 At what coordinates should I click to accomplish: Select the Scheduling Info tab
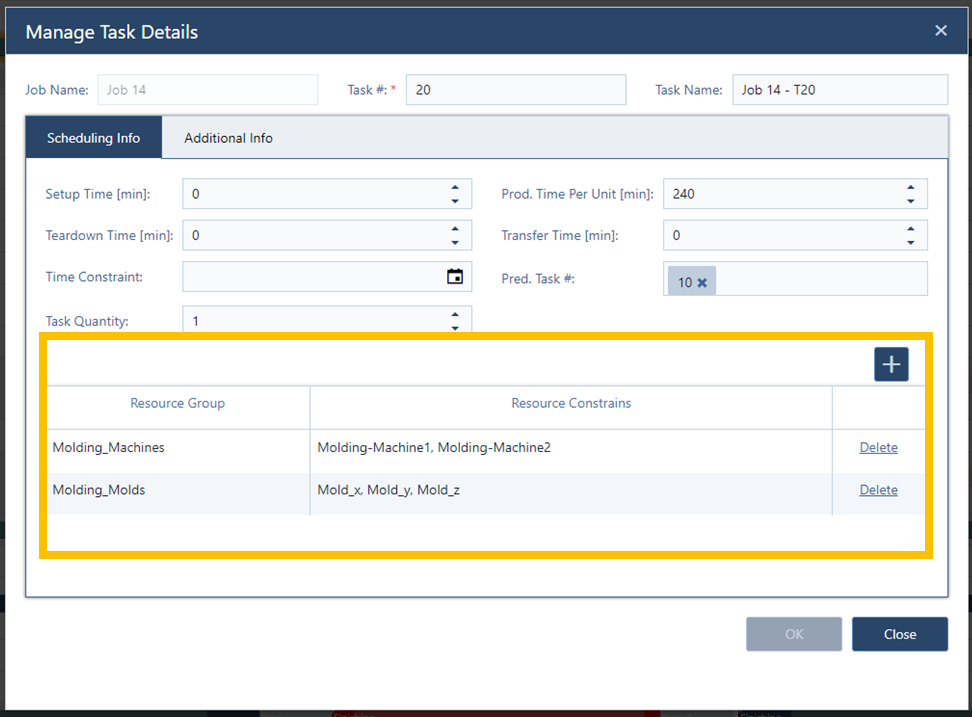93,137
